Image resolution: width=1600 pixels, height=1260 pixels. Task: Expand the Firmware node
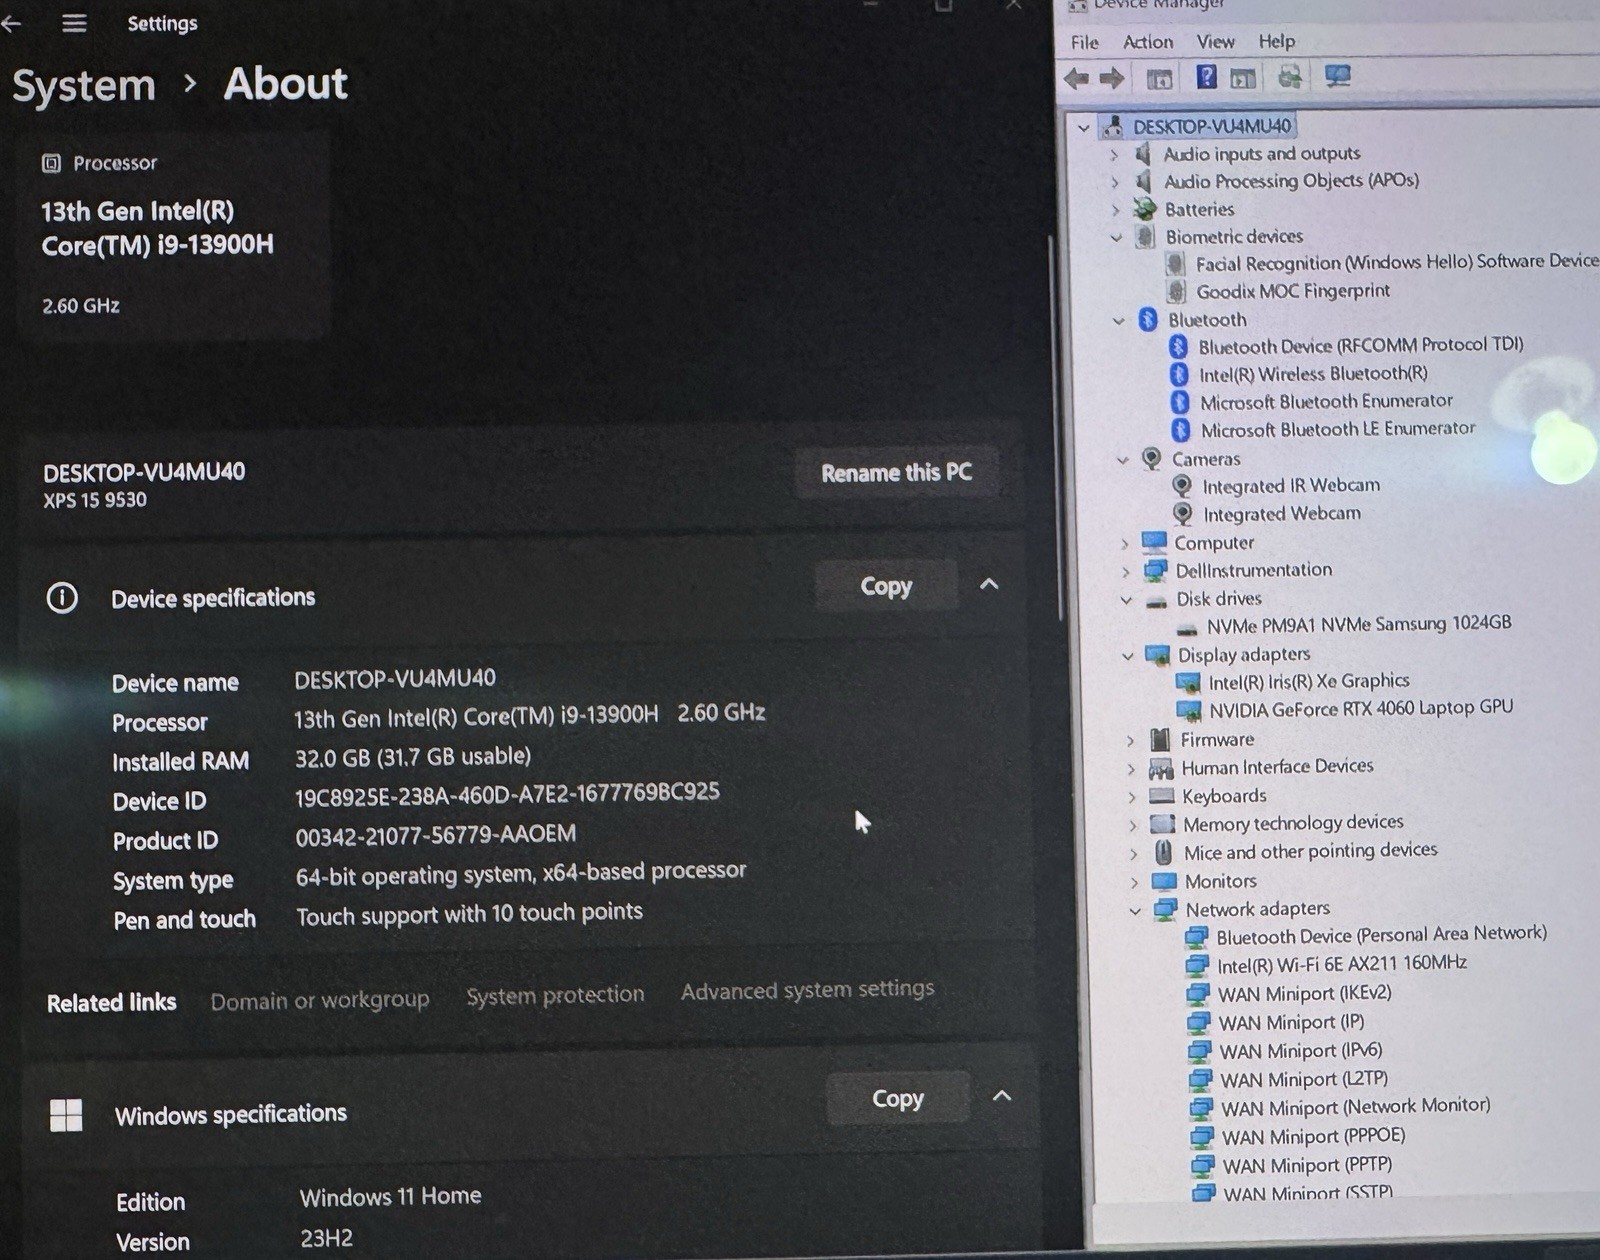(x=1130, y=741)
